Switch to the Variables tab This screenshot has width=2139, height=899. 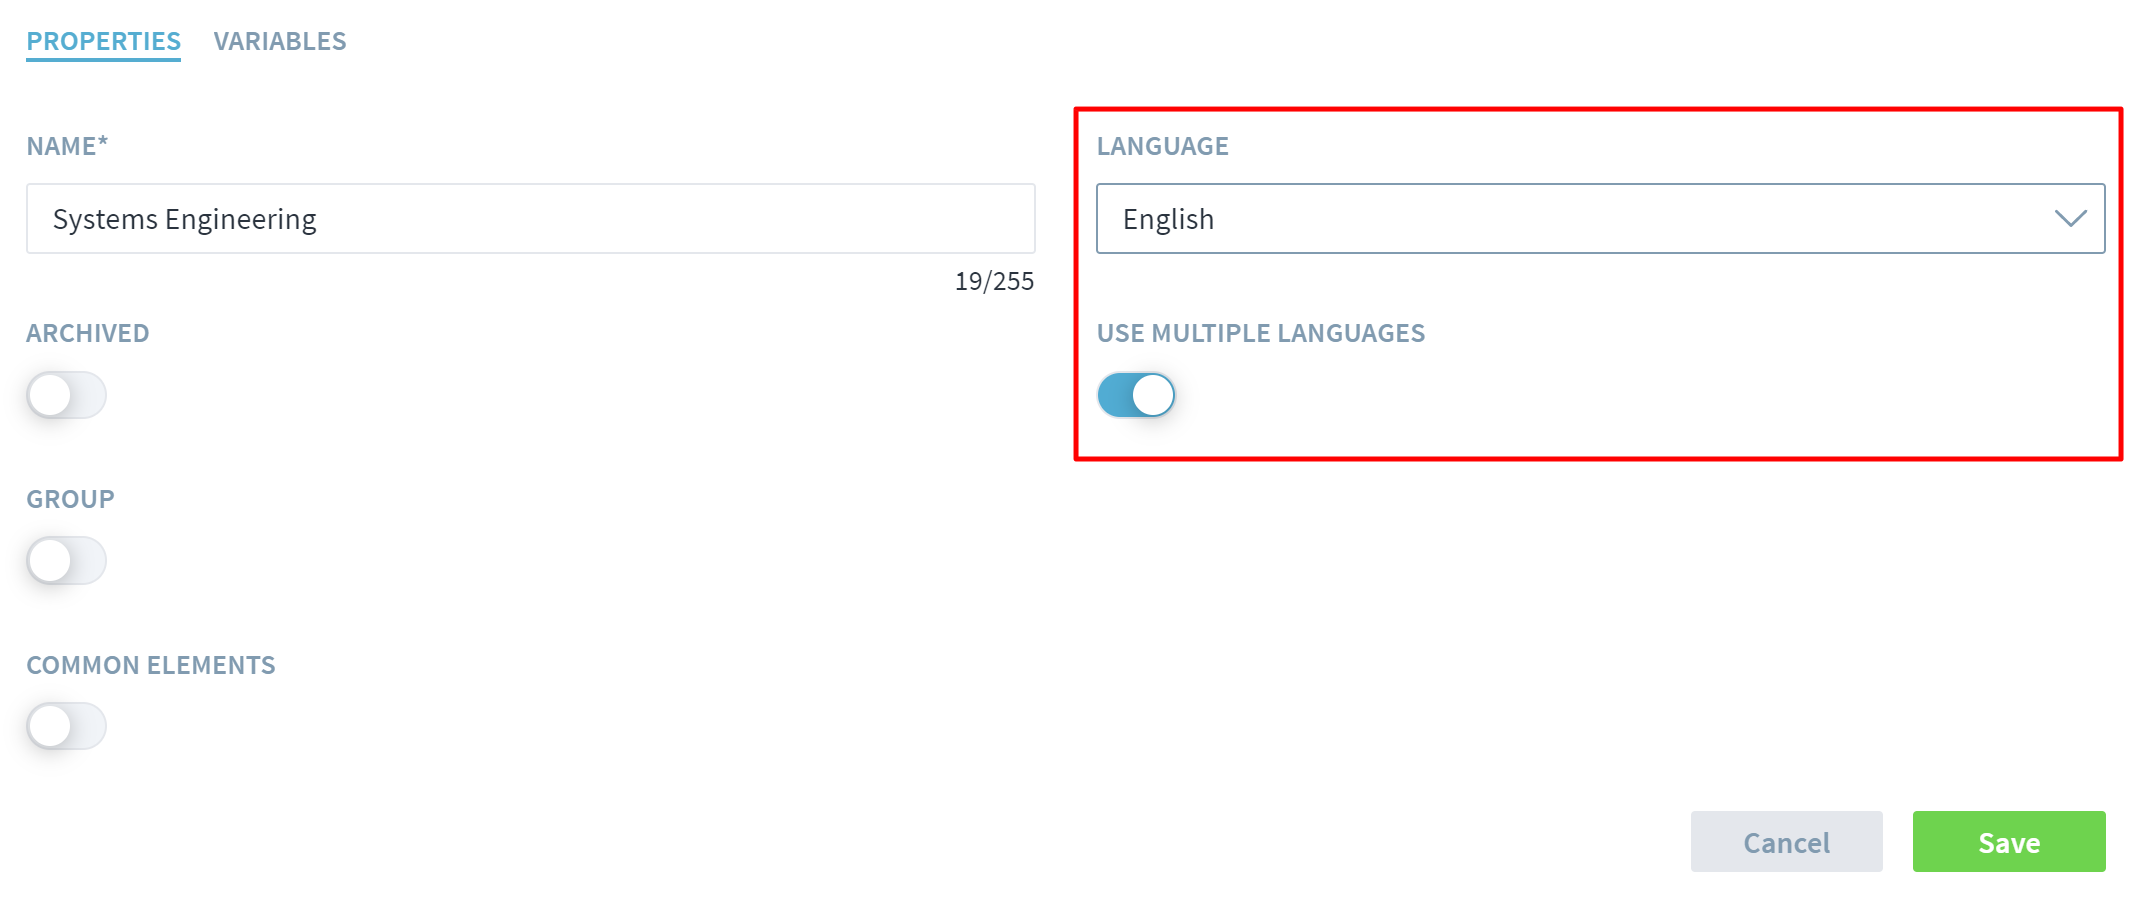pos(279,41)
